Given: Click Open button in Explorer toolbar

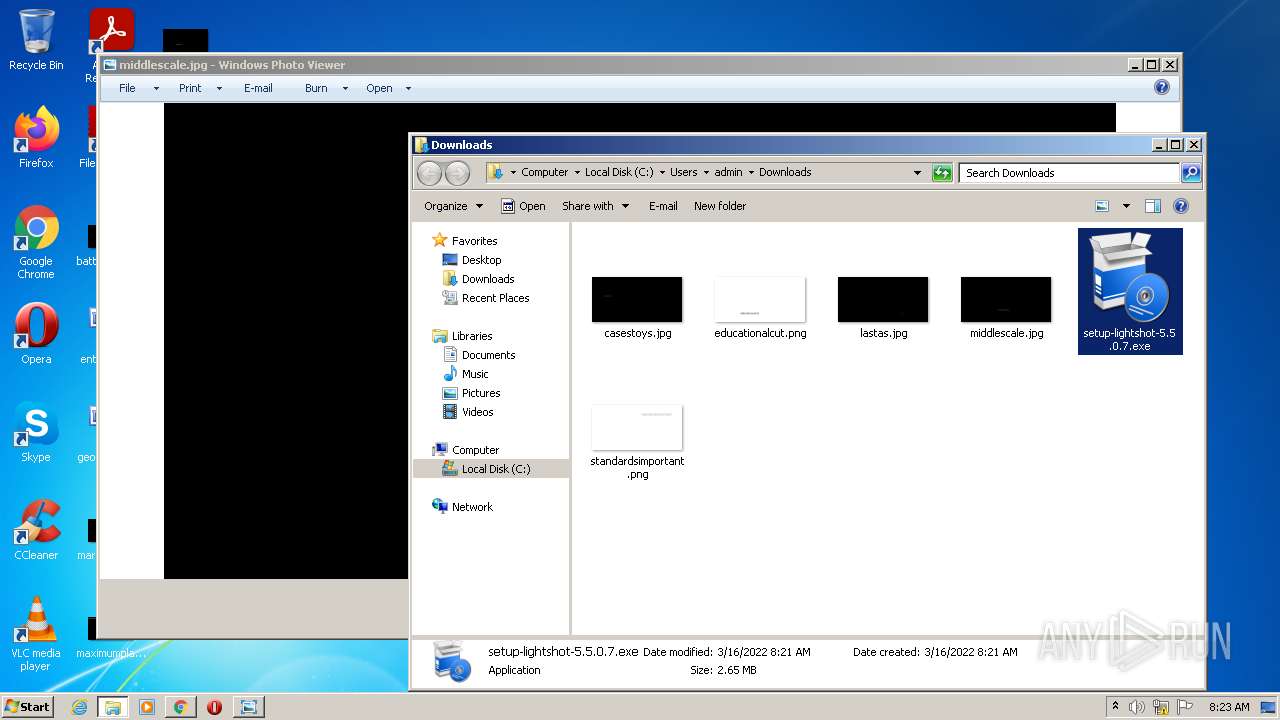Looking at the screenshot, I should [523, 206].
